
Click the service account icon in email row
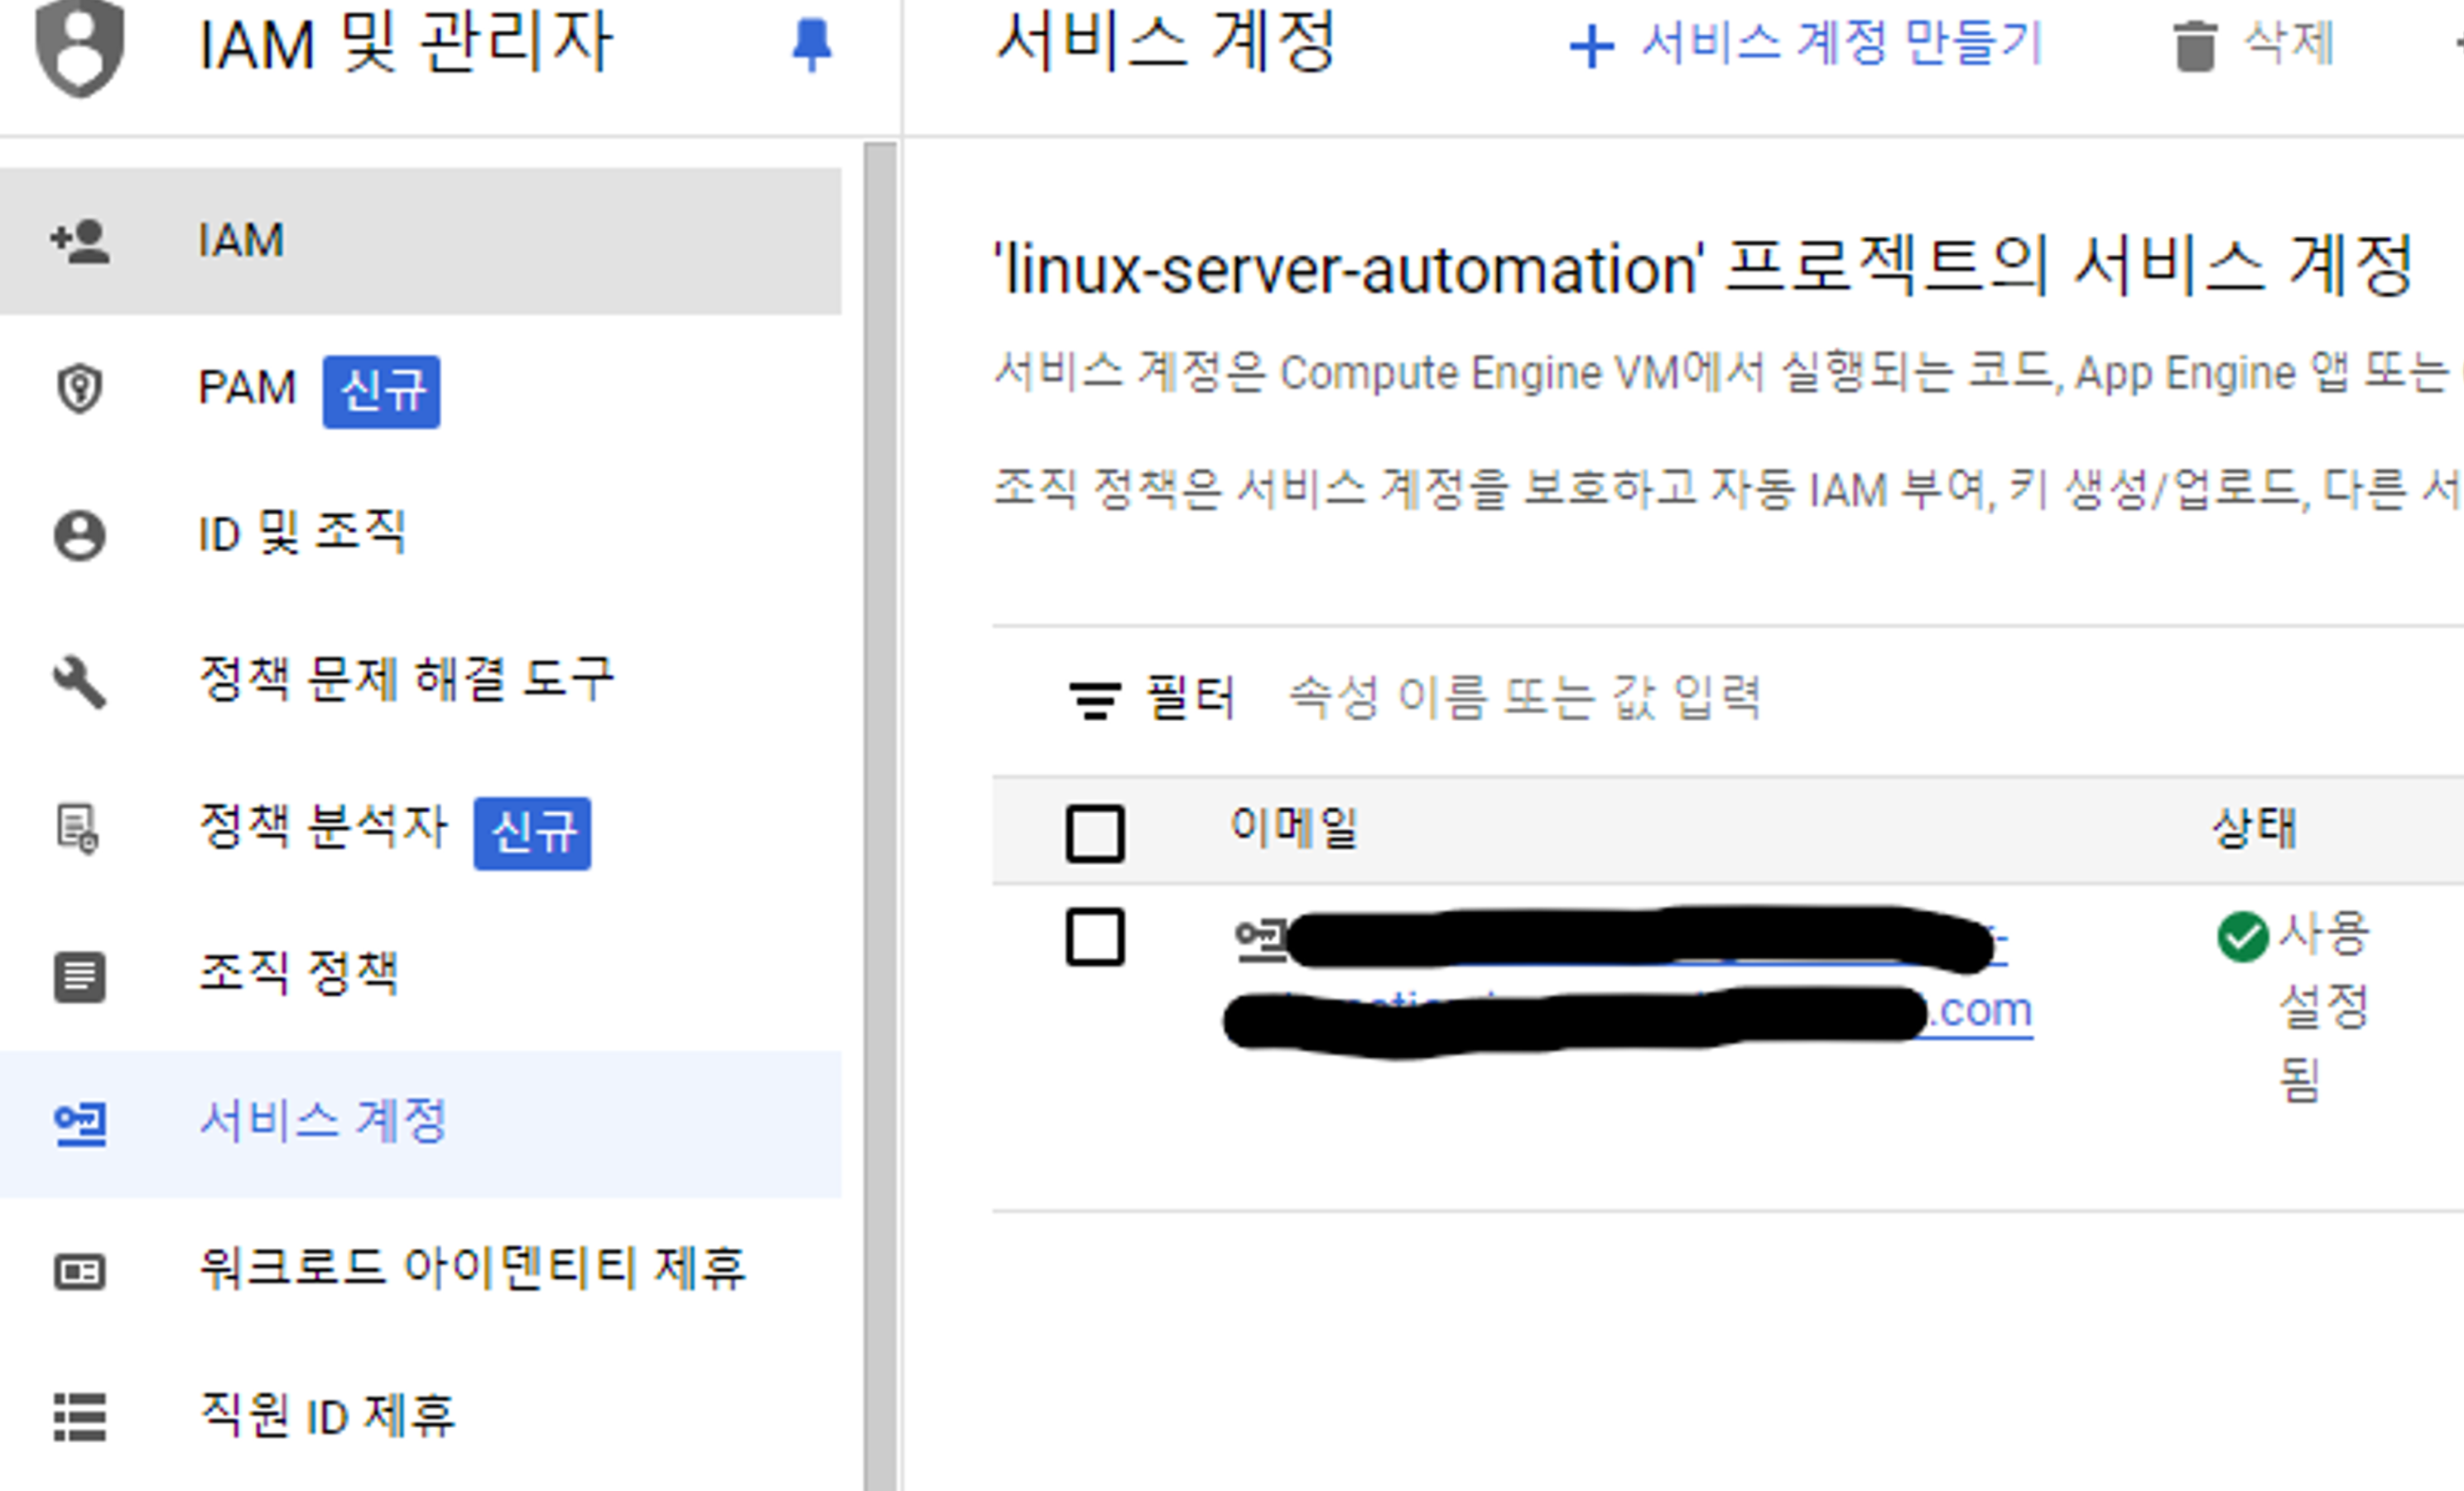pyautogui.click(x=1260, y=941)
